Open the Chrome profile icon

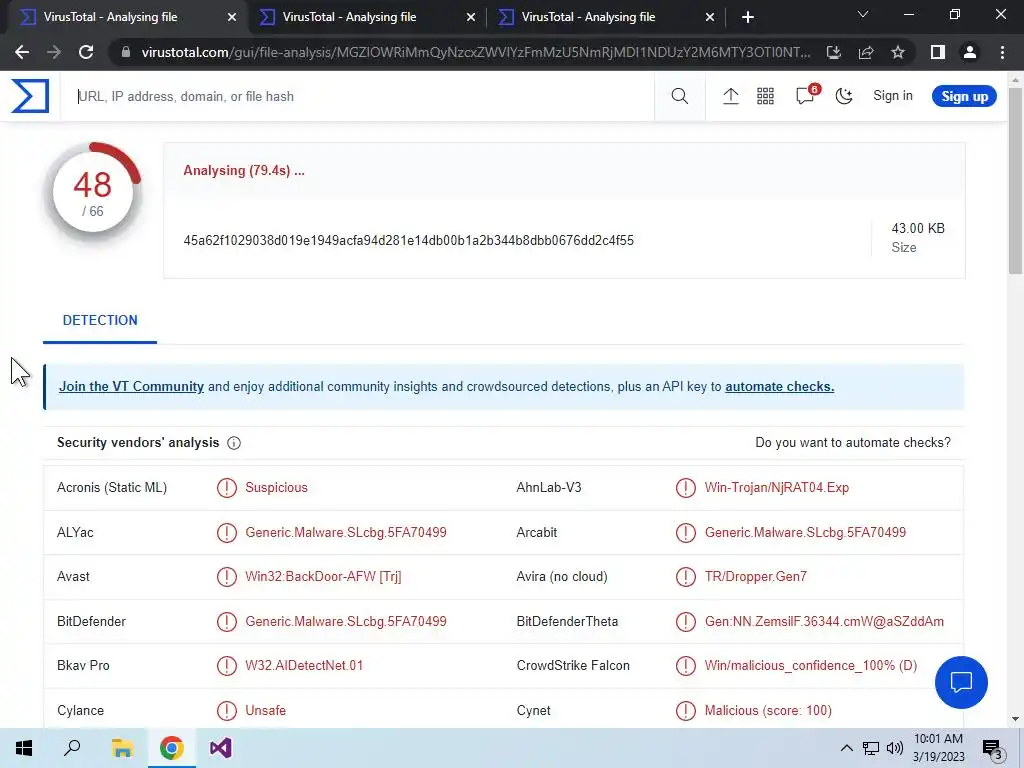[x=970, y=52]
